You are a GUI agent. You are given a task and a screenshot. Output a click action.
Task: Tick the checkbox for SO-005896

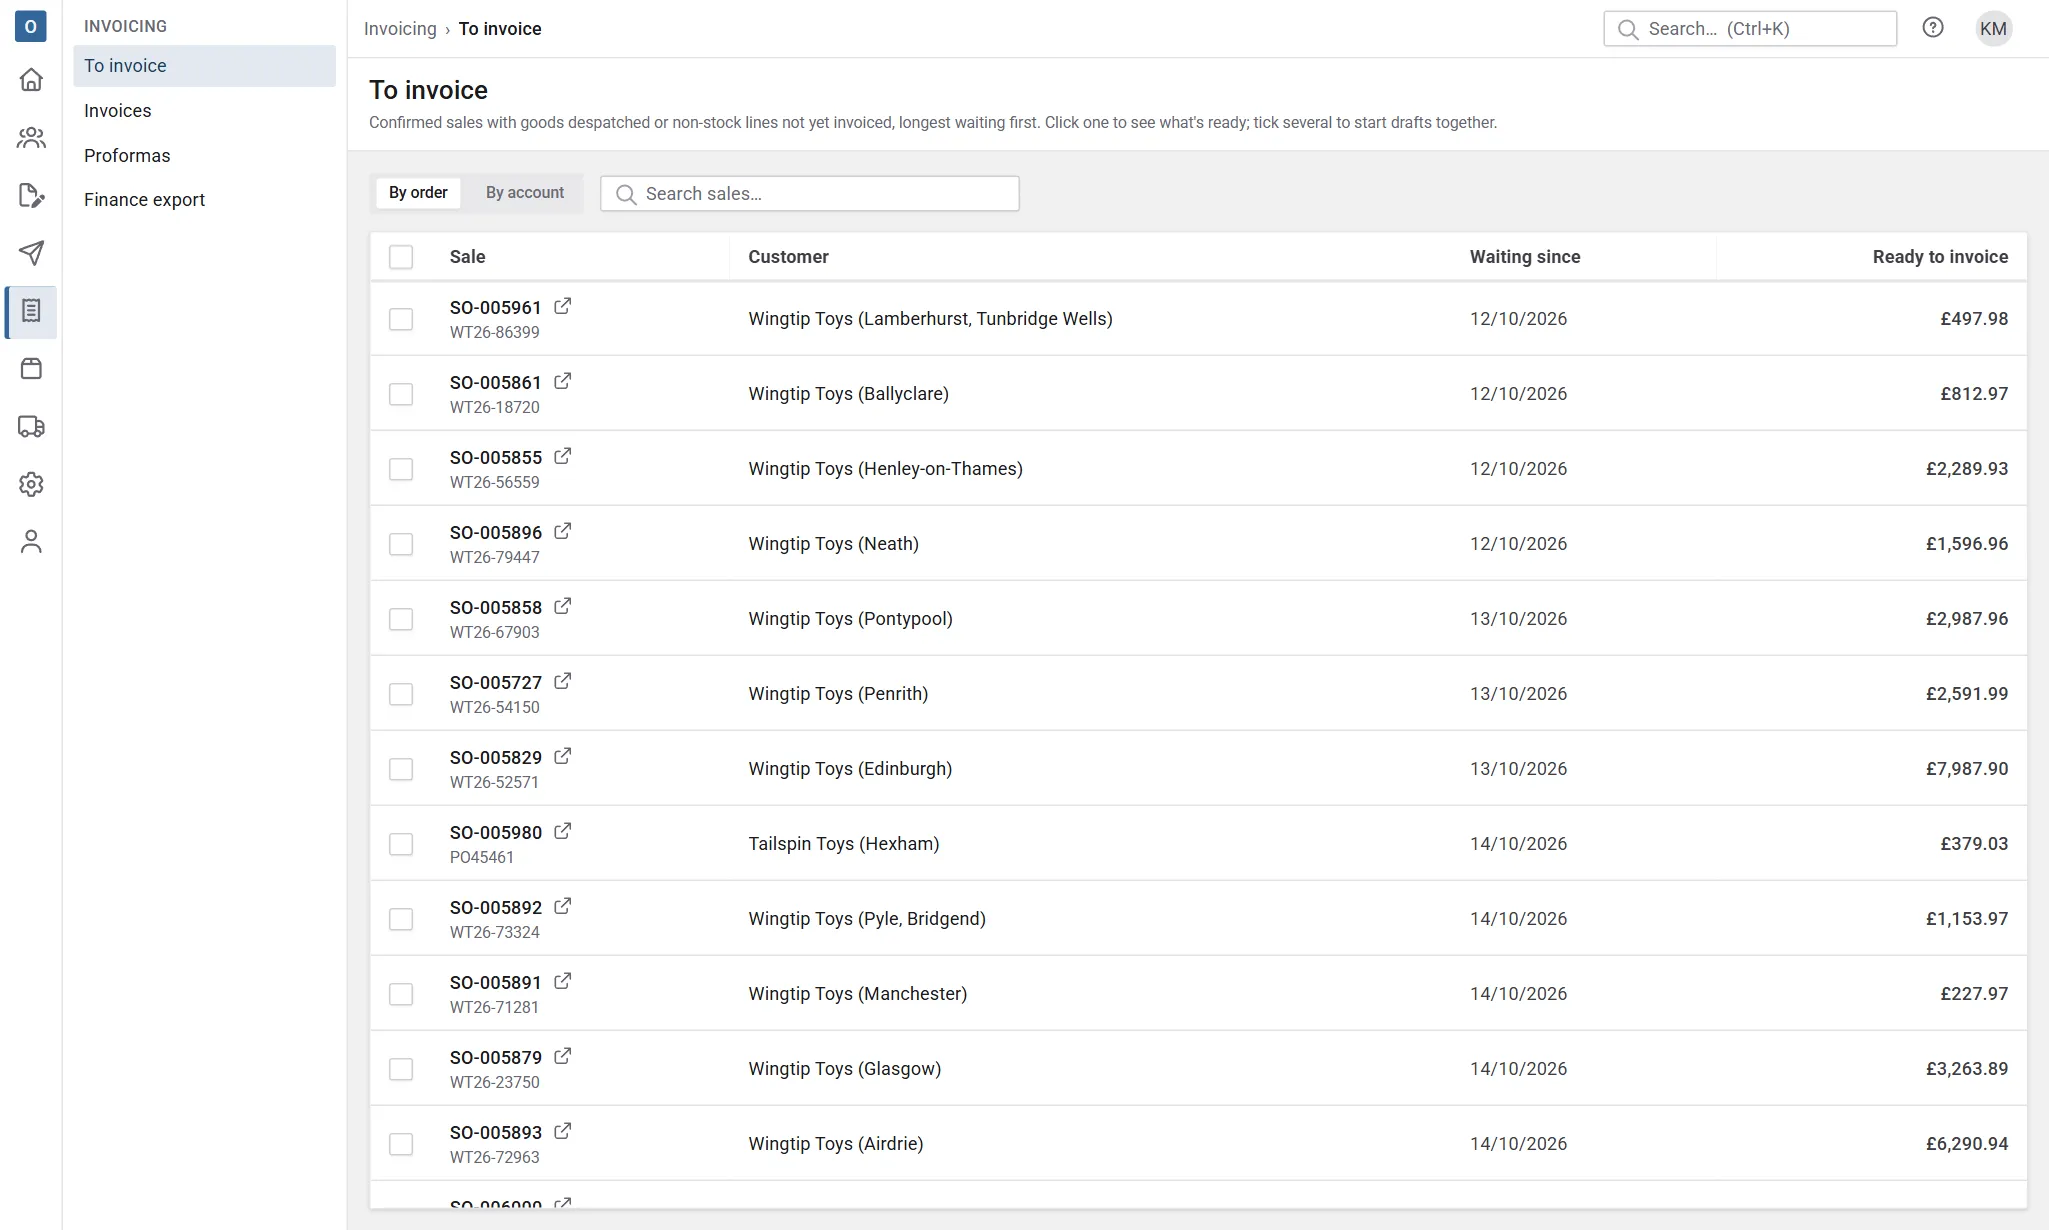click(x=401, y=544)
